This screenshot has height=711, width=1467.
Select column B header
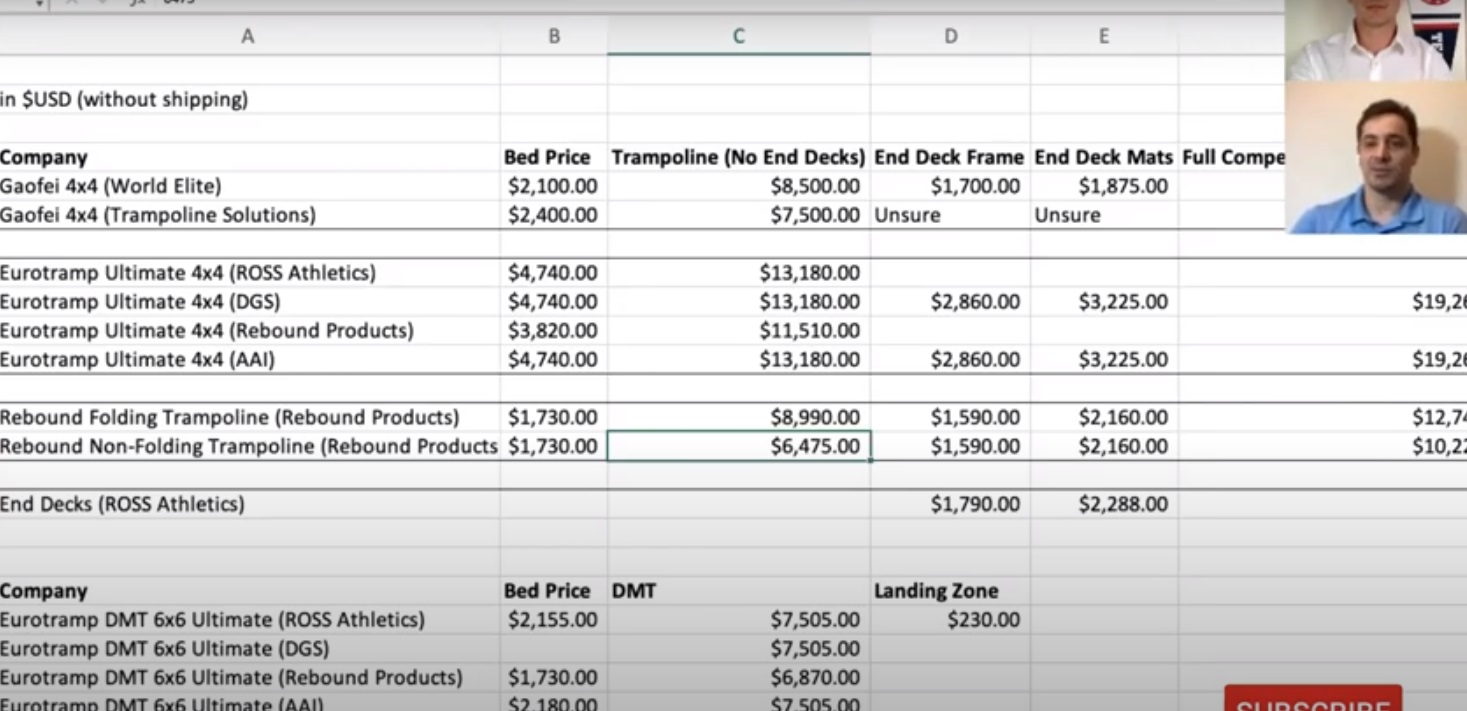tap(554, 36)
